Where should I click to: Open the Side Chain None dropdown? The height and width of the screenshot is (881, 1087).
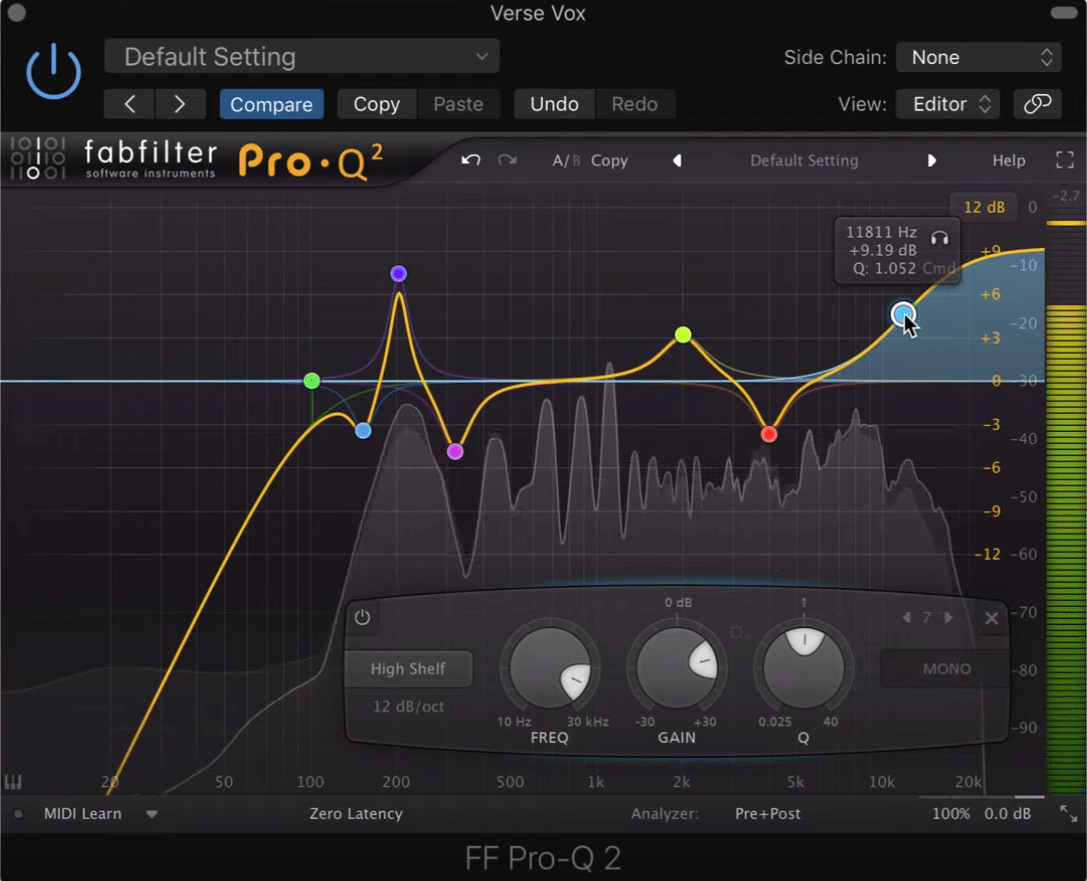tap(979, 58)
